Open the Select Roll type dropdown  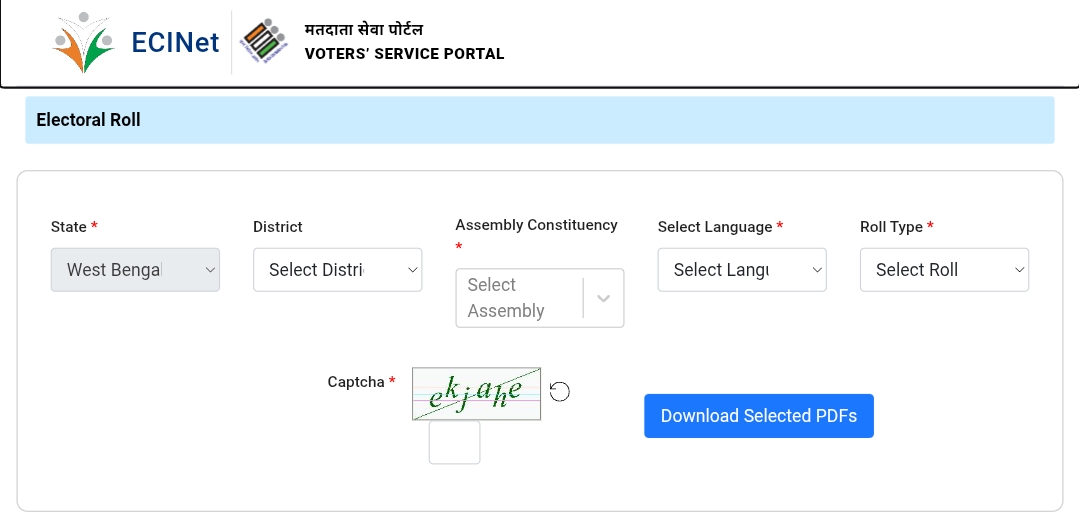[x=944, y=270]
